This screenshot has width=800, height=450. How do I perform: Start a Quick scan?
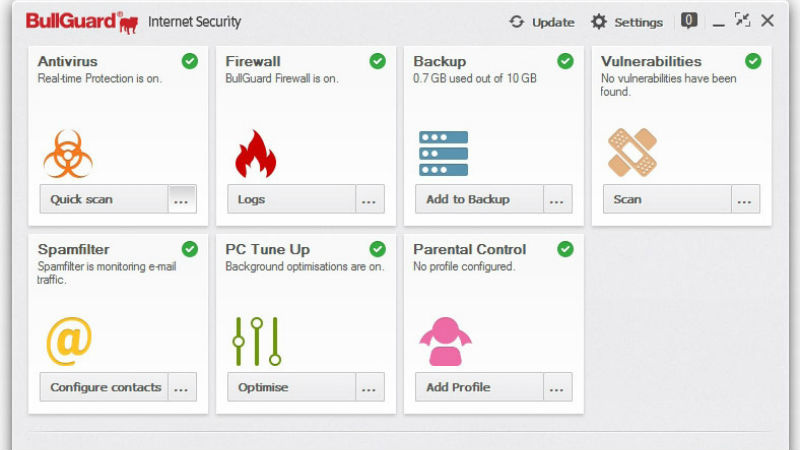(104, 199)
